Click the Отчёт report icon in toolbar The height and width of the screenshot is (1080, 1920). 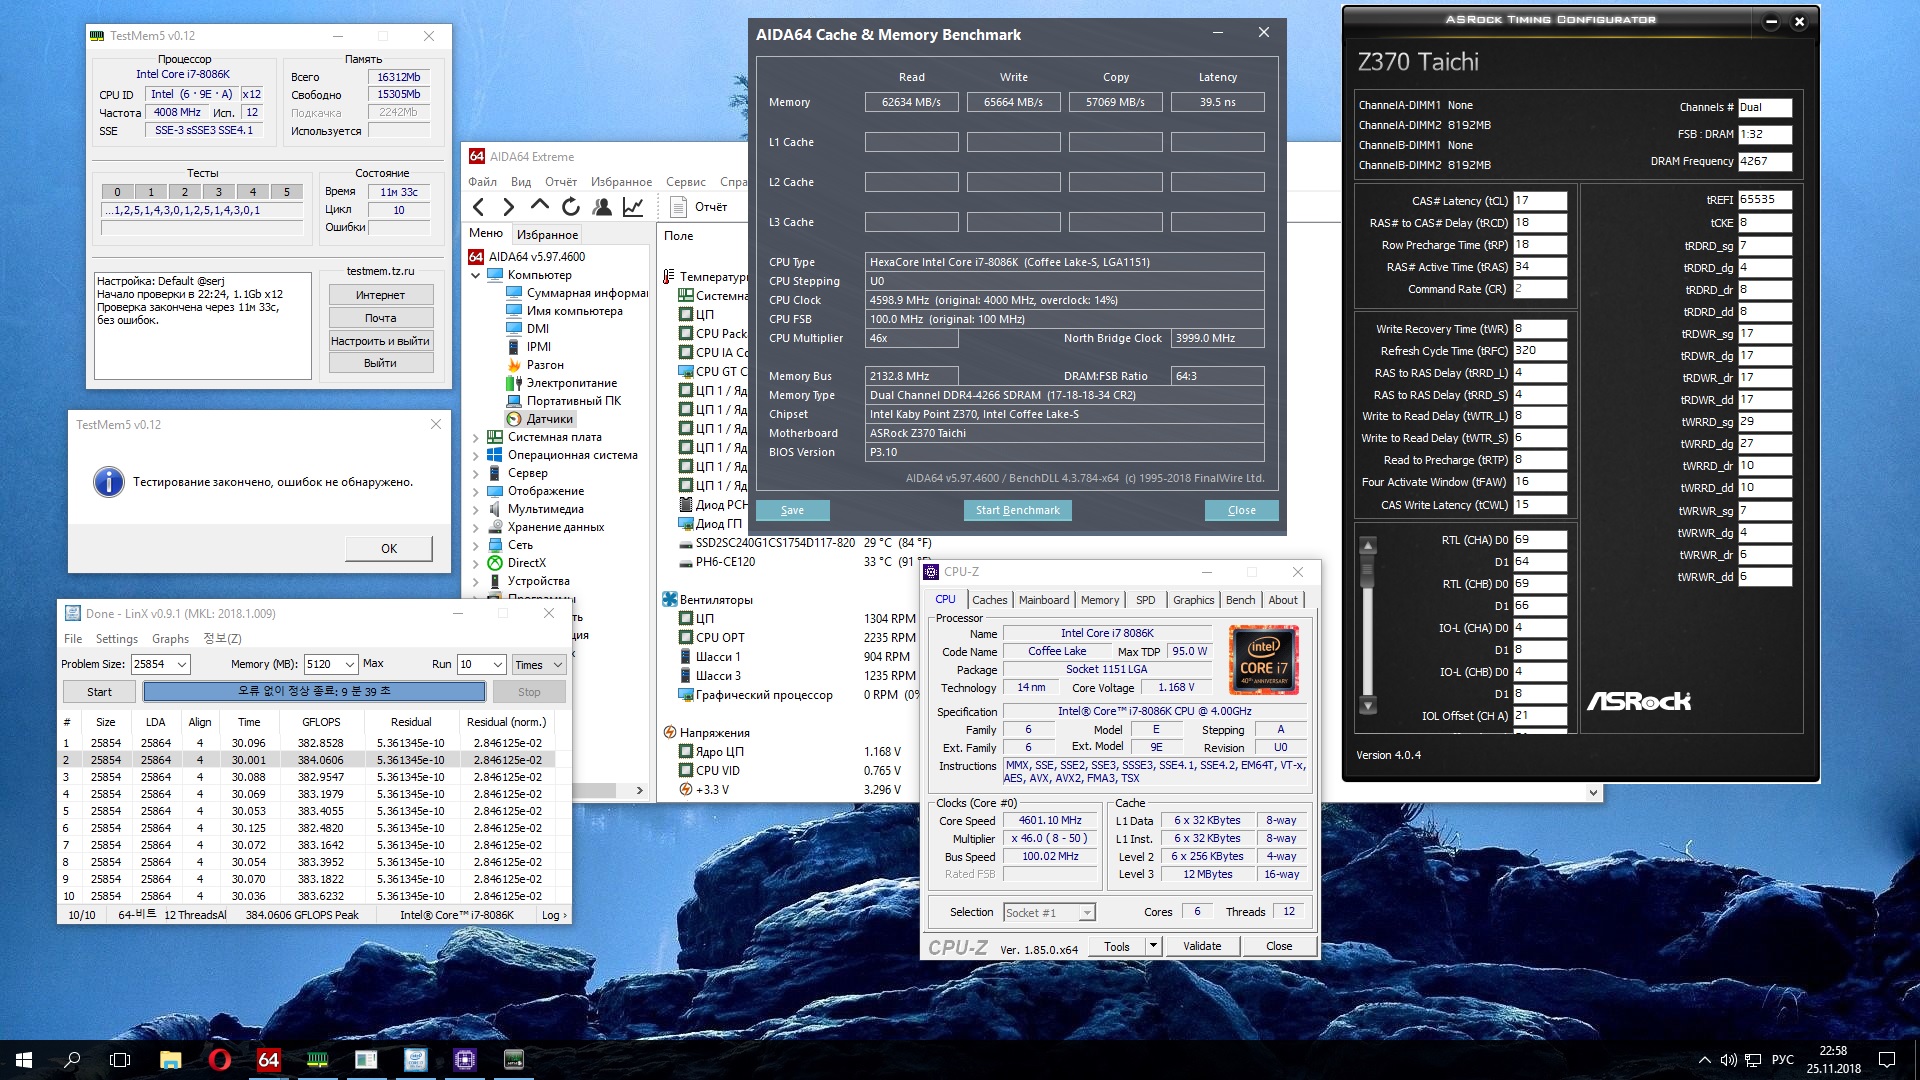[679, 207]
